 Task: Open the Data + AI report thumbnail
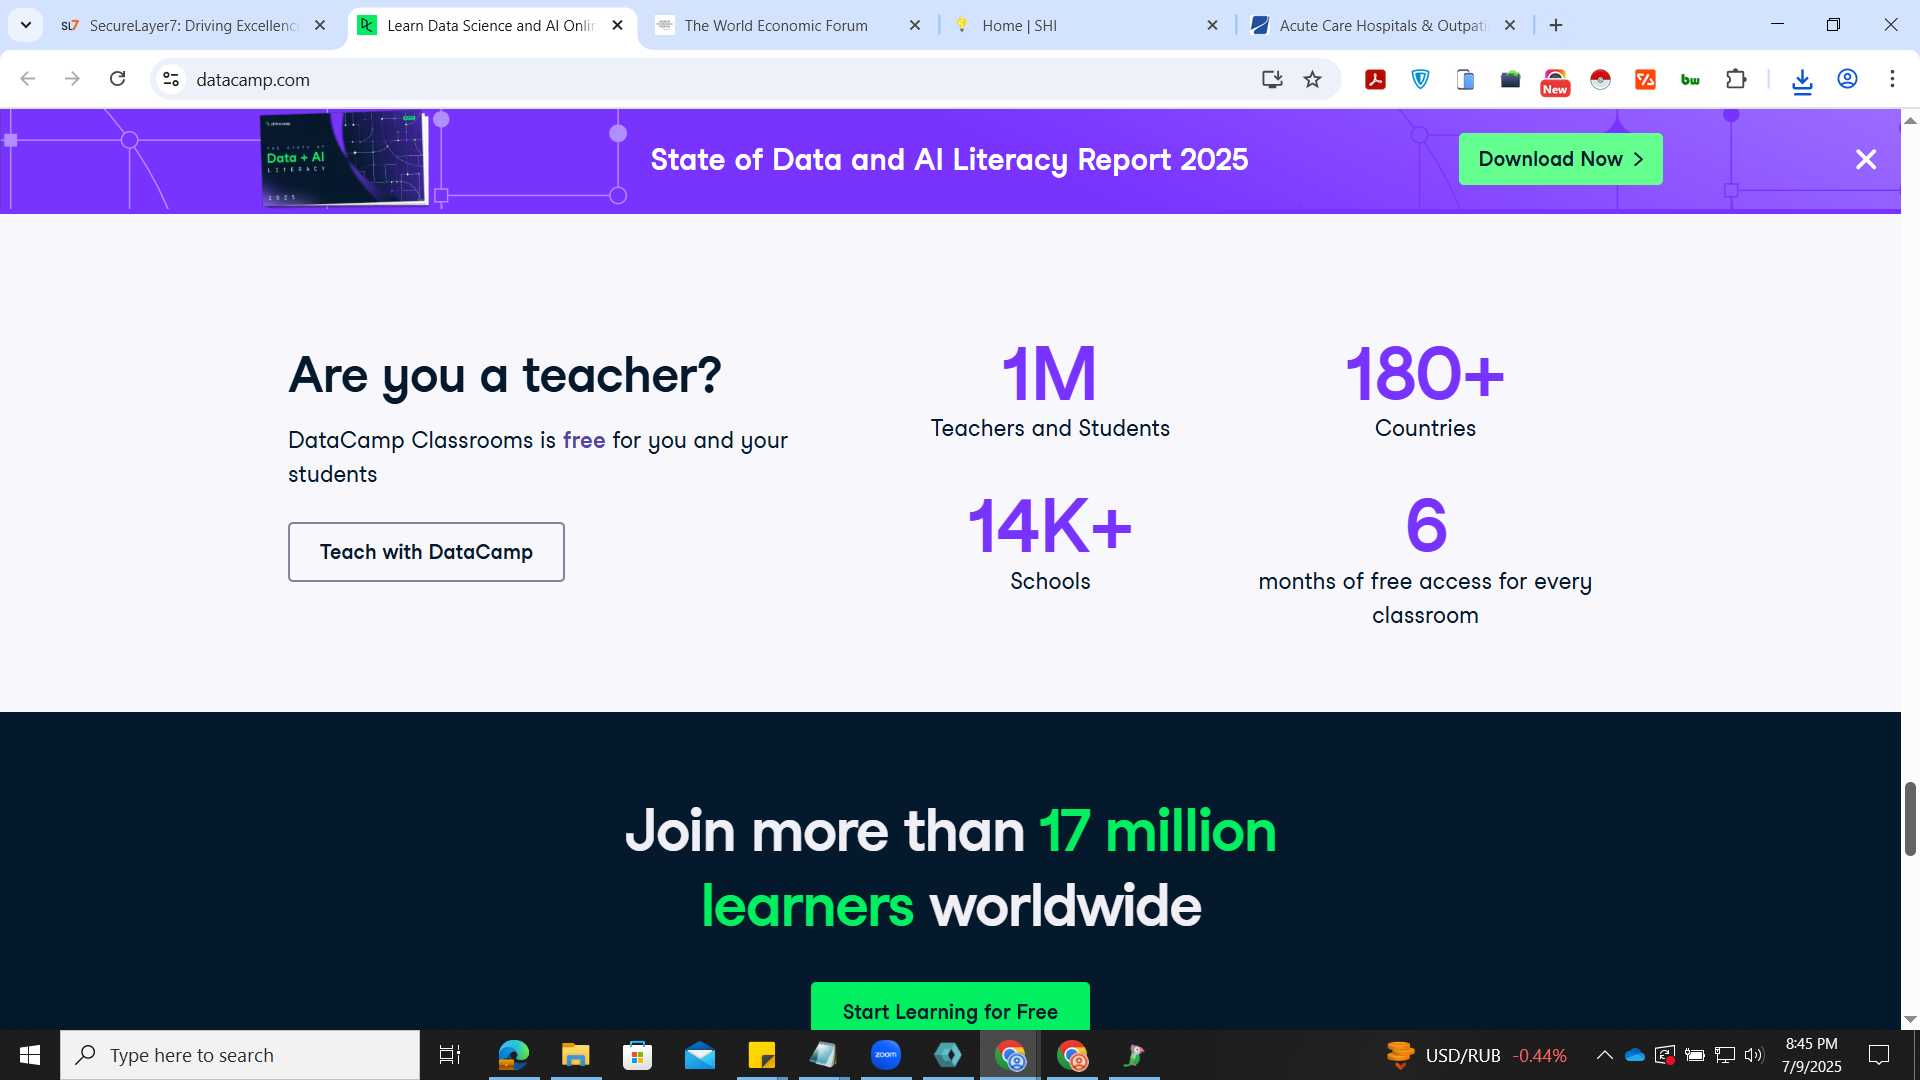tap(344, 158)
